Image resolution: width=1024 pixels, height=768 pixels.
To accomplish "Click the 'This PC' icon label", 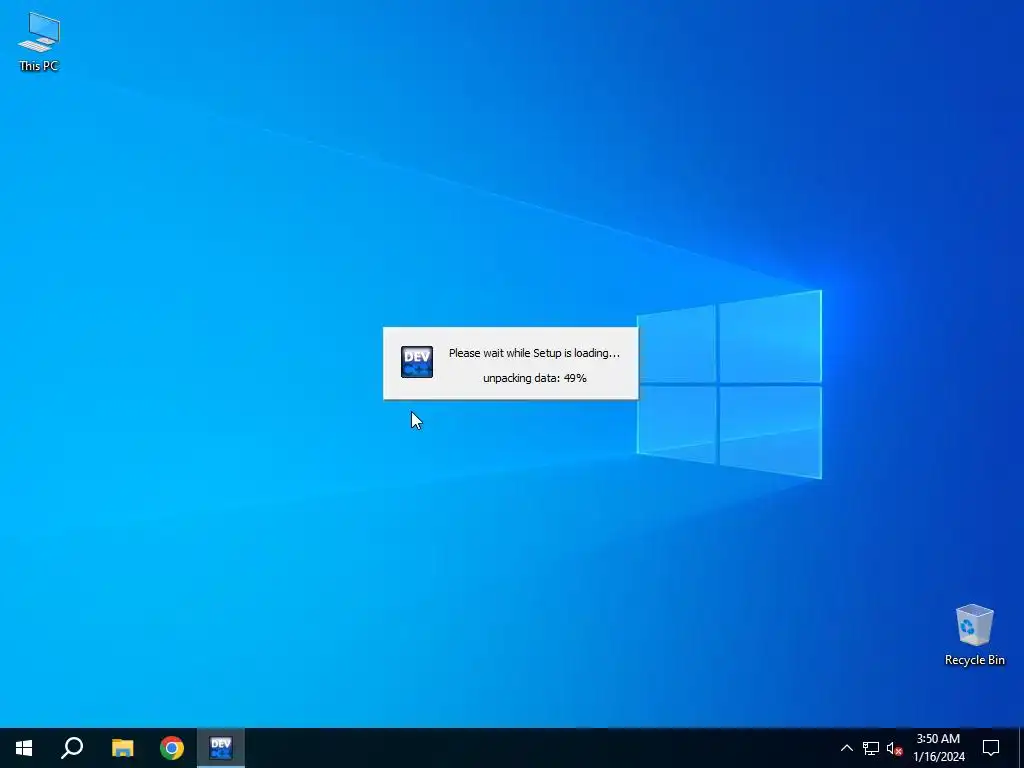I will (39, 65).
